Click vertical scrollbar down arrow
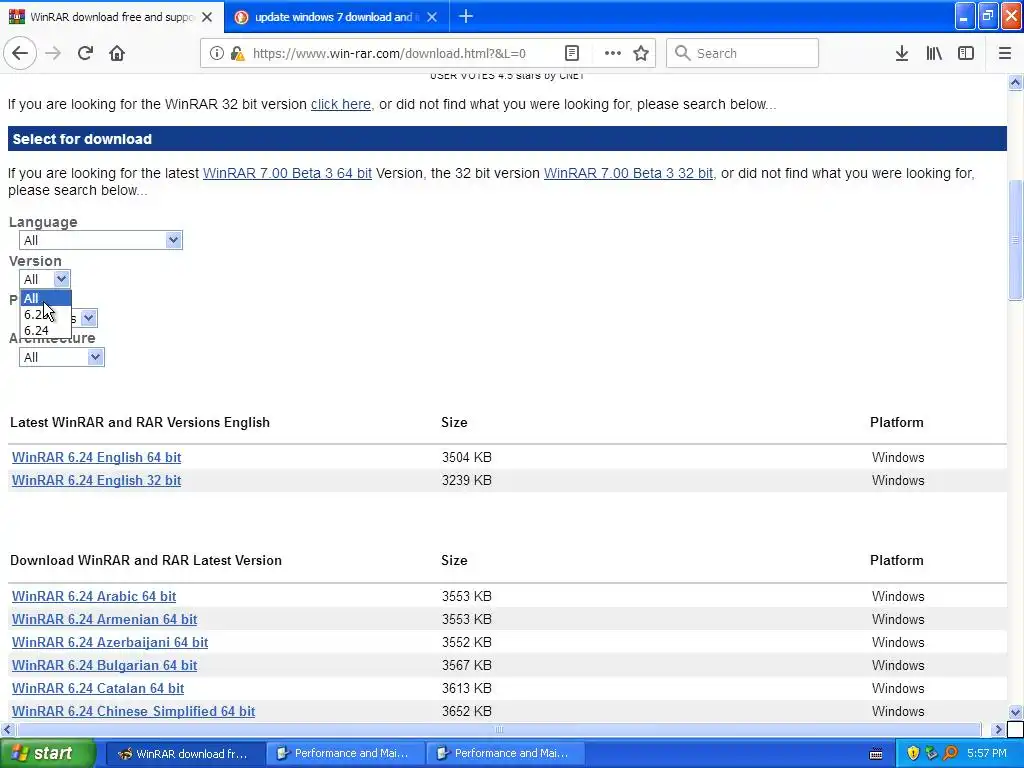Image resolution: width=1024 pixels, height=768 pixels. point(1015,712)
